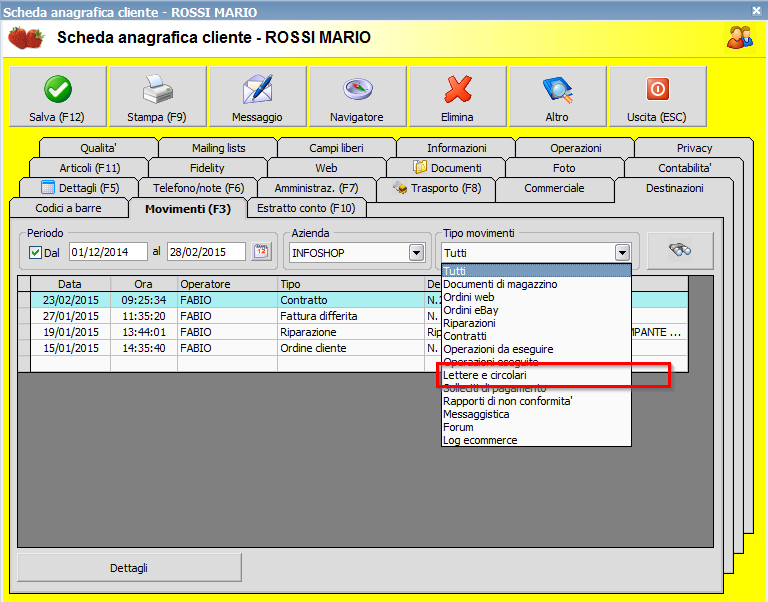Click the Data column header
The image size is (768, 602).
pos(70,284)
